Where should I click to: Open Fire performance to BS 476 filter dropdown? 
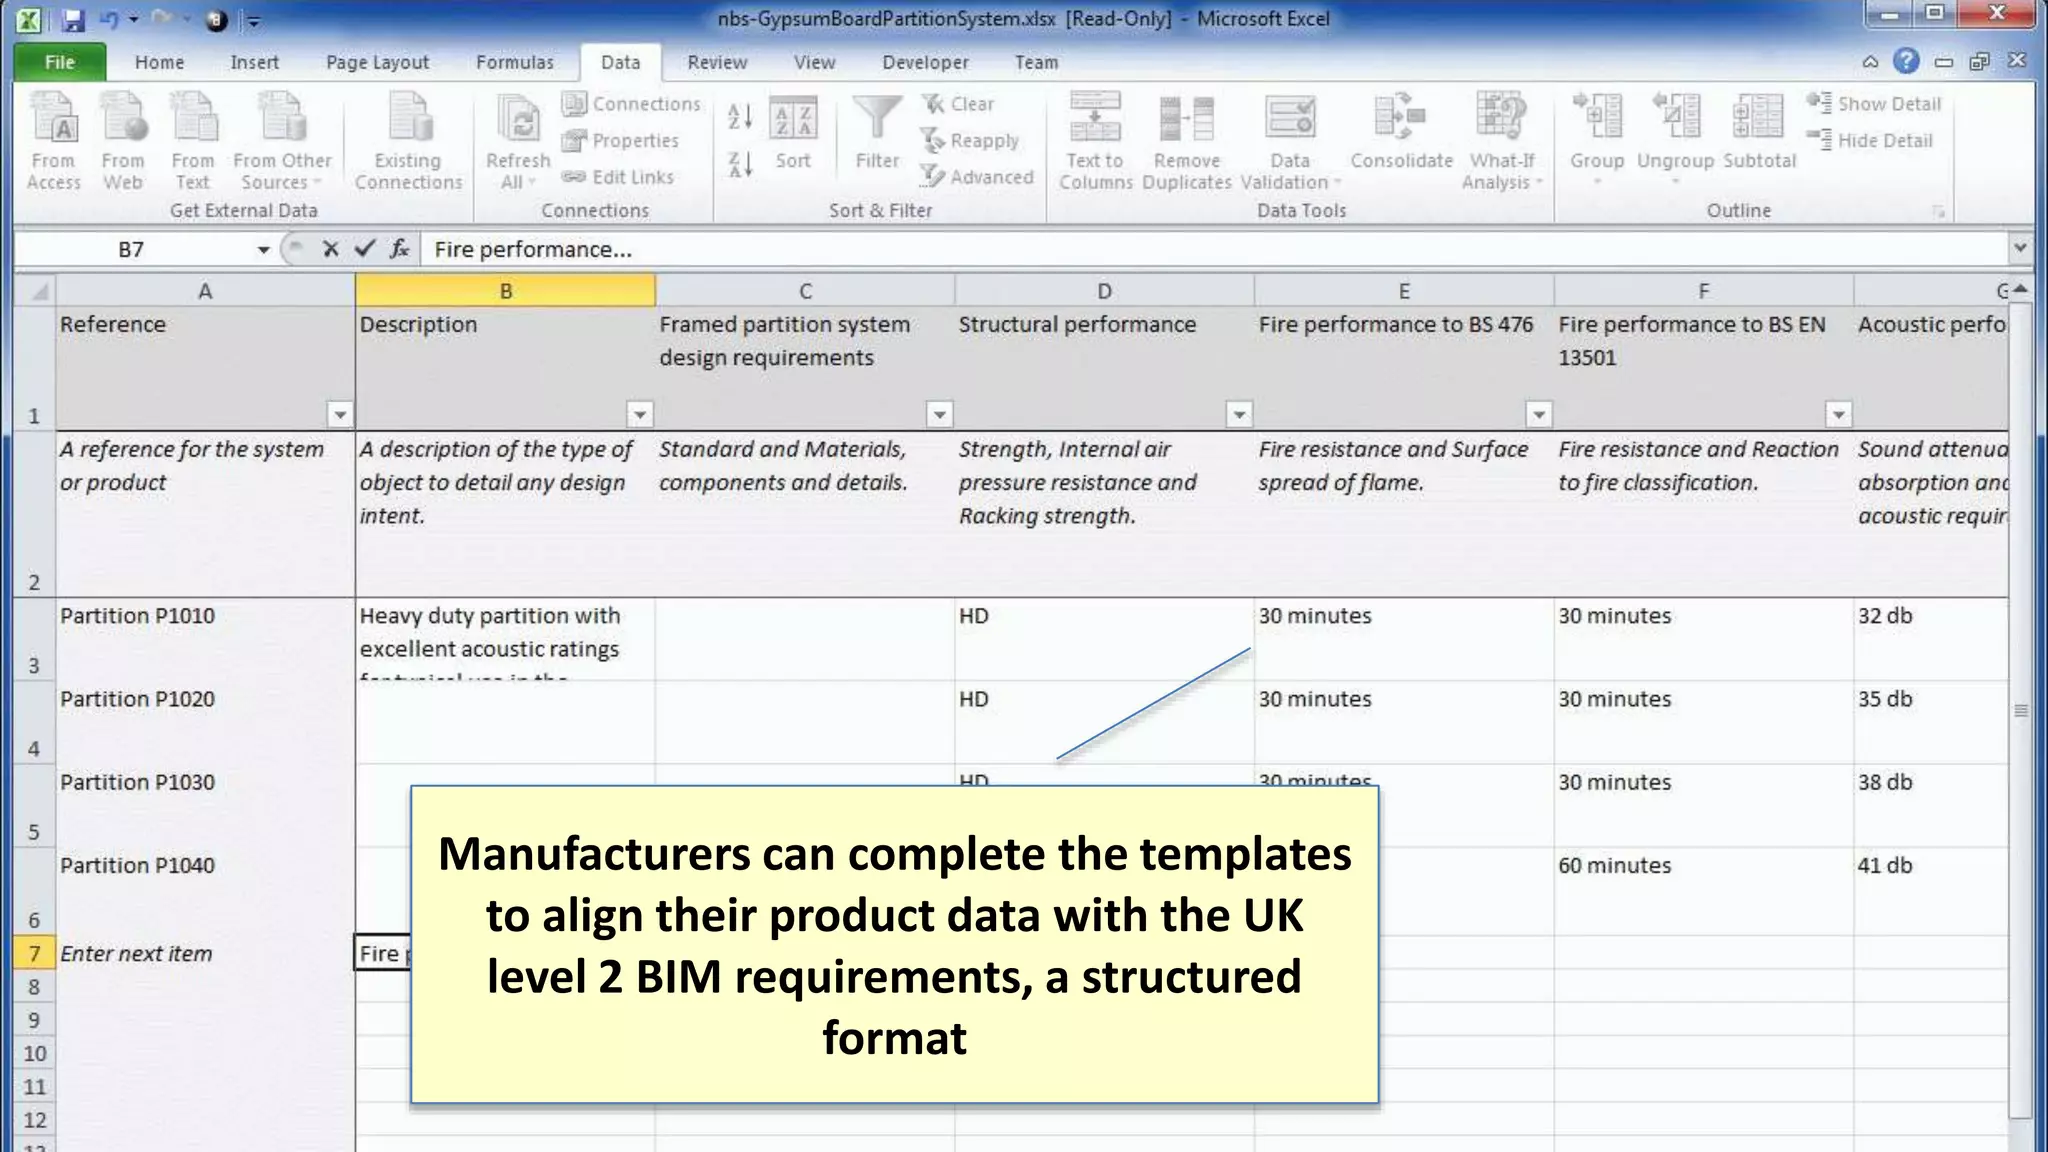tap(1539, 414)
